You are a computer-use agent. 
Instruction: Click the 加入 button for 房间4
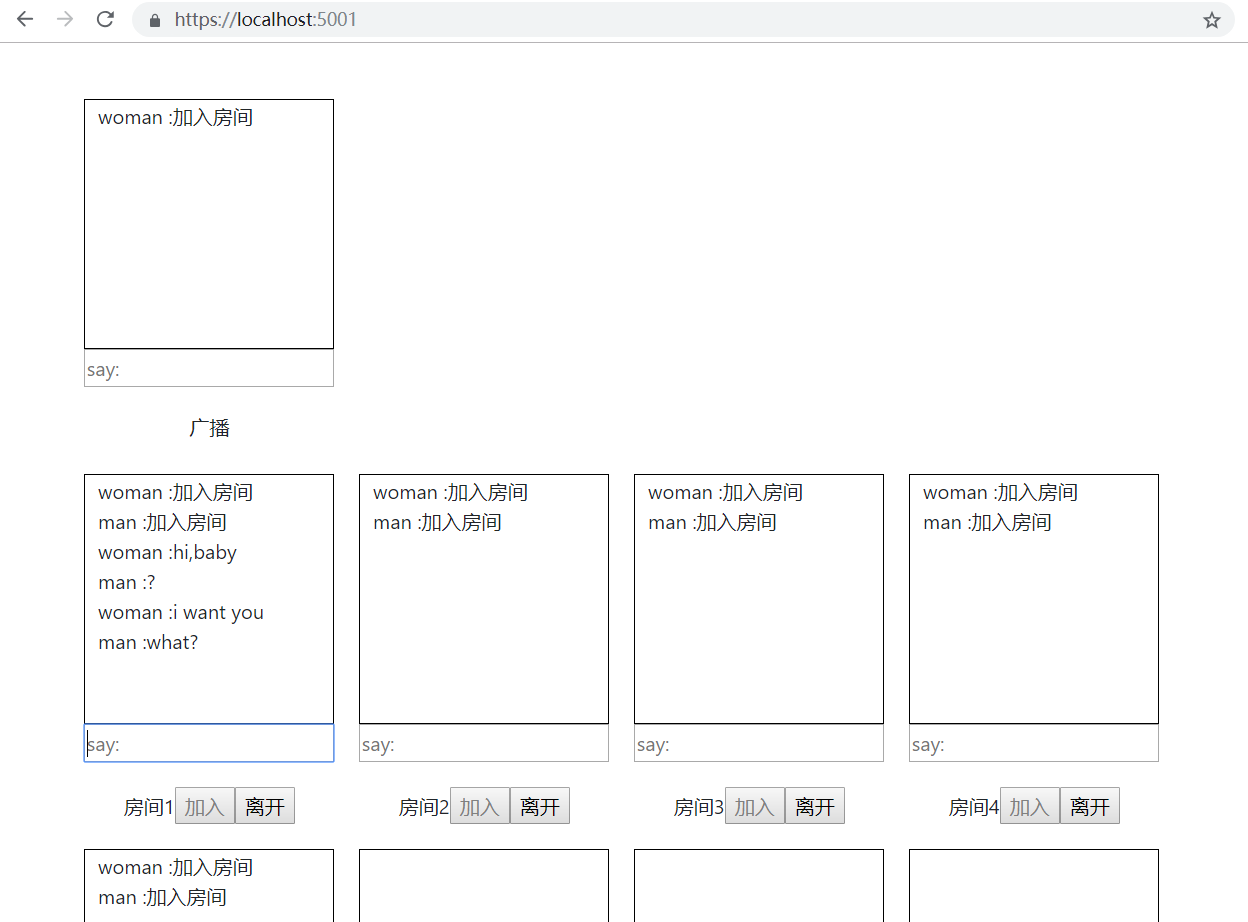coord(1030,806)
